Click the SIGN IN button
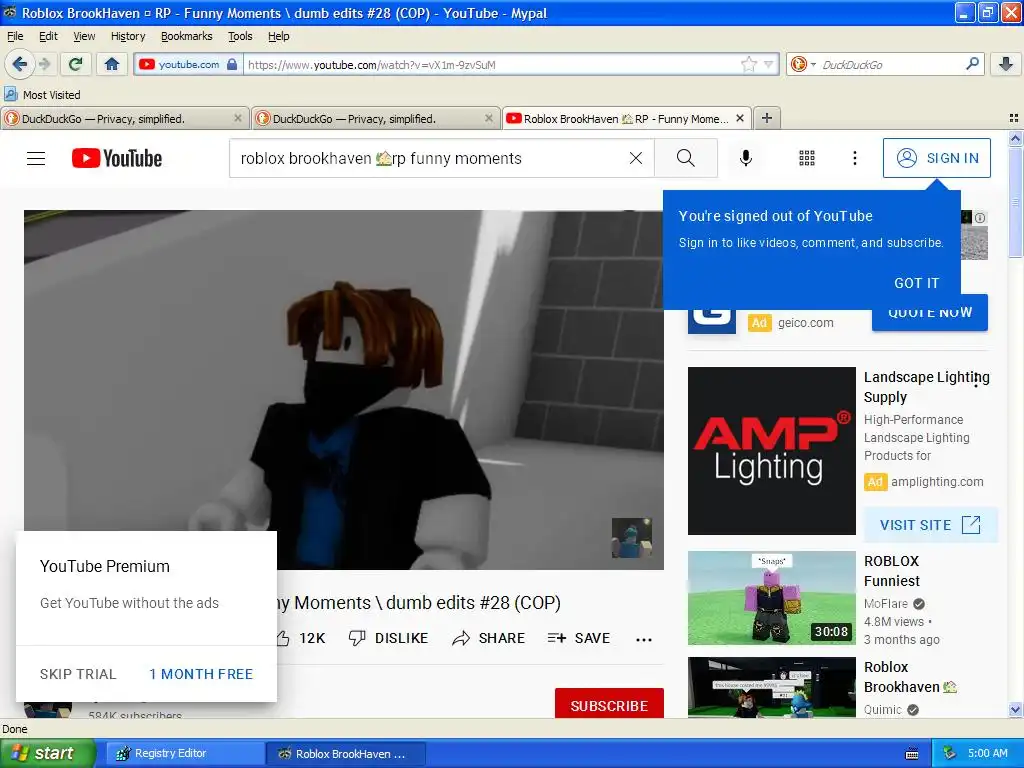Viewport: 1024px width, 768px height. click(936, 158)
